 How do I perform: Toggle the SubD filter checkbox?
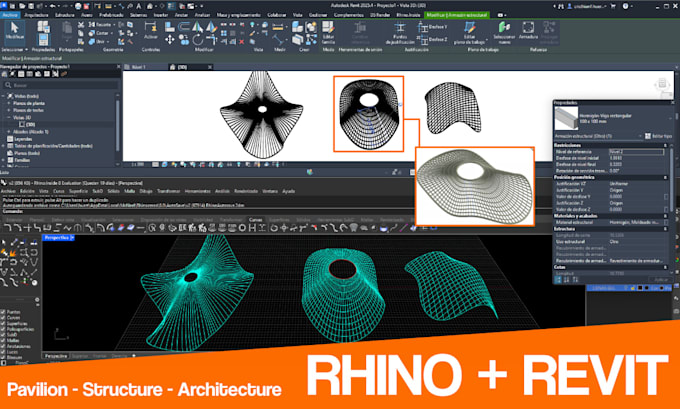coord(3,335)
